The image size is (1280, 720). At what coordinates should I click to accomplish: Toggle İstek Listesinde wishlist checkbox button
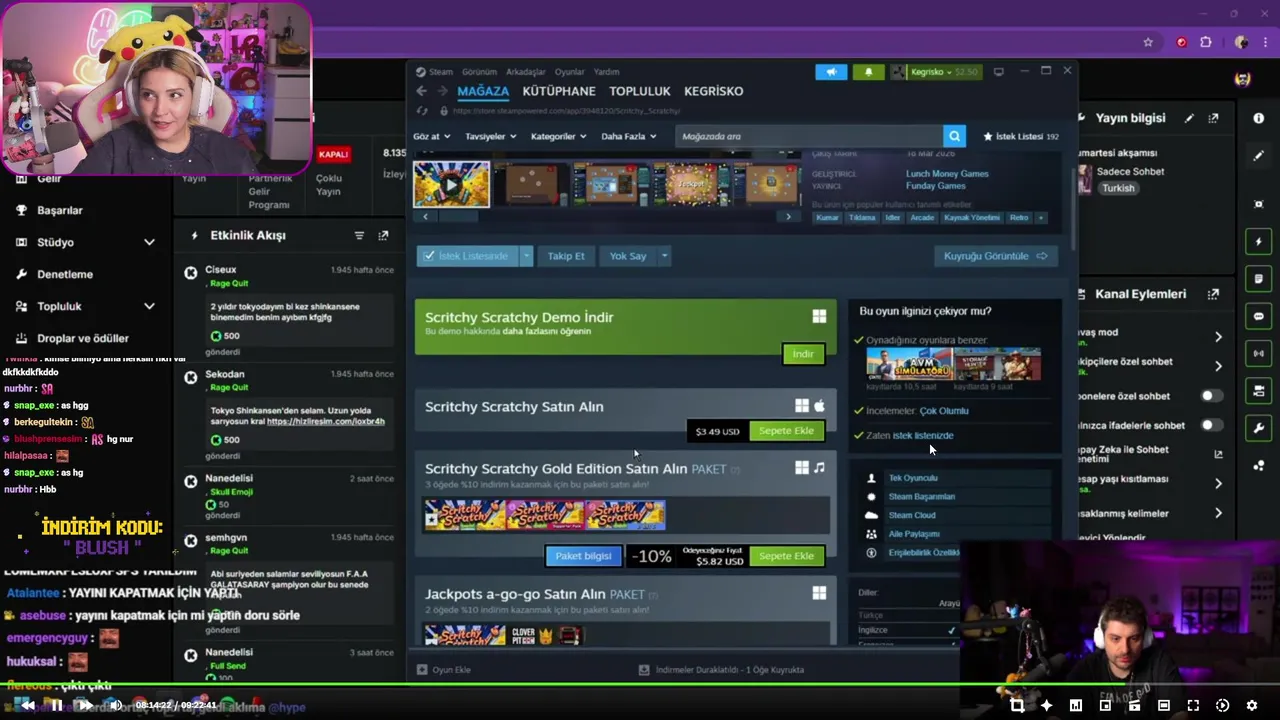467,256
